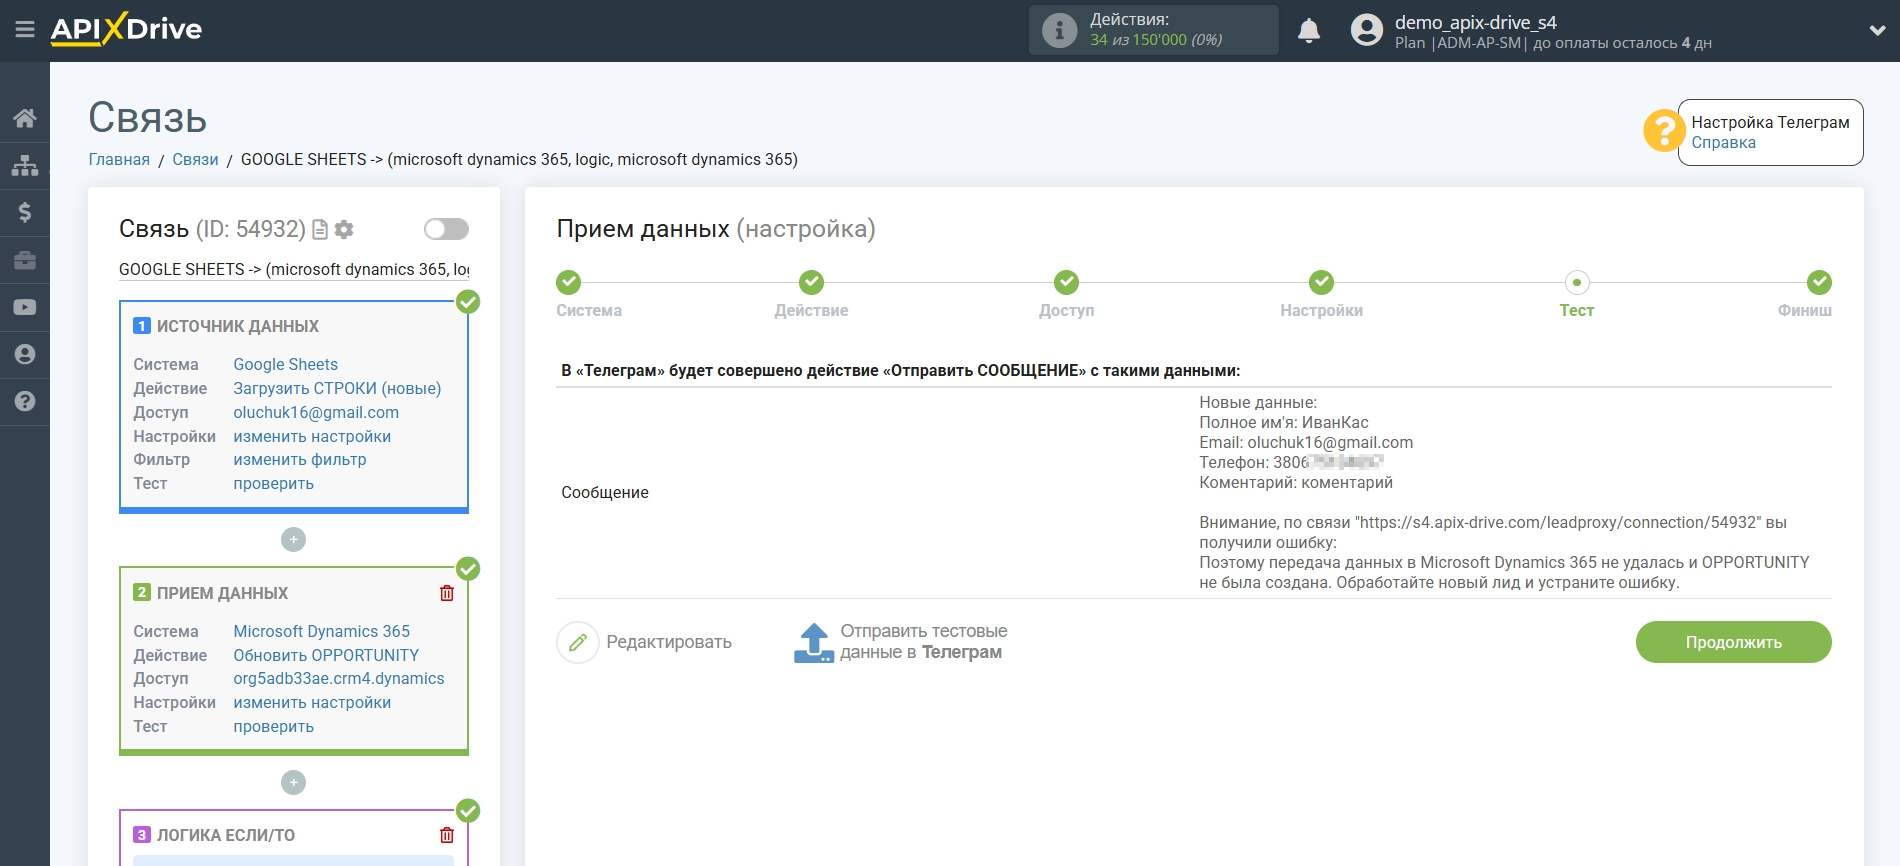1900x866 pixels.
Task: Open the connection notes document icon
Action: click(x=320, y=230)
